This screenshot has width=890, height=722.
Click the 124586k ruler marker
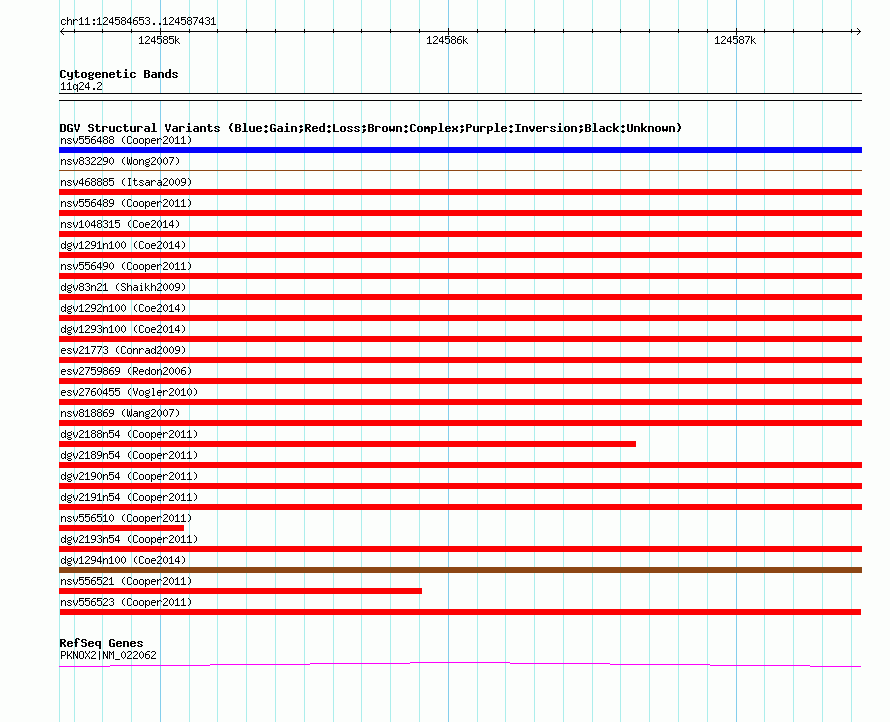point(447,40)
